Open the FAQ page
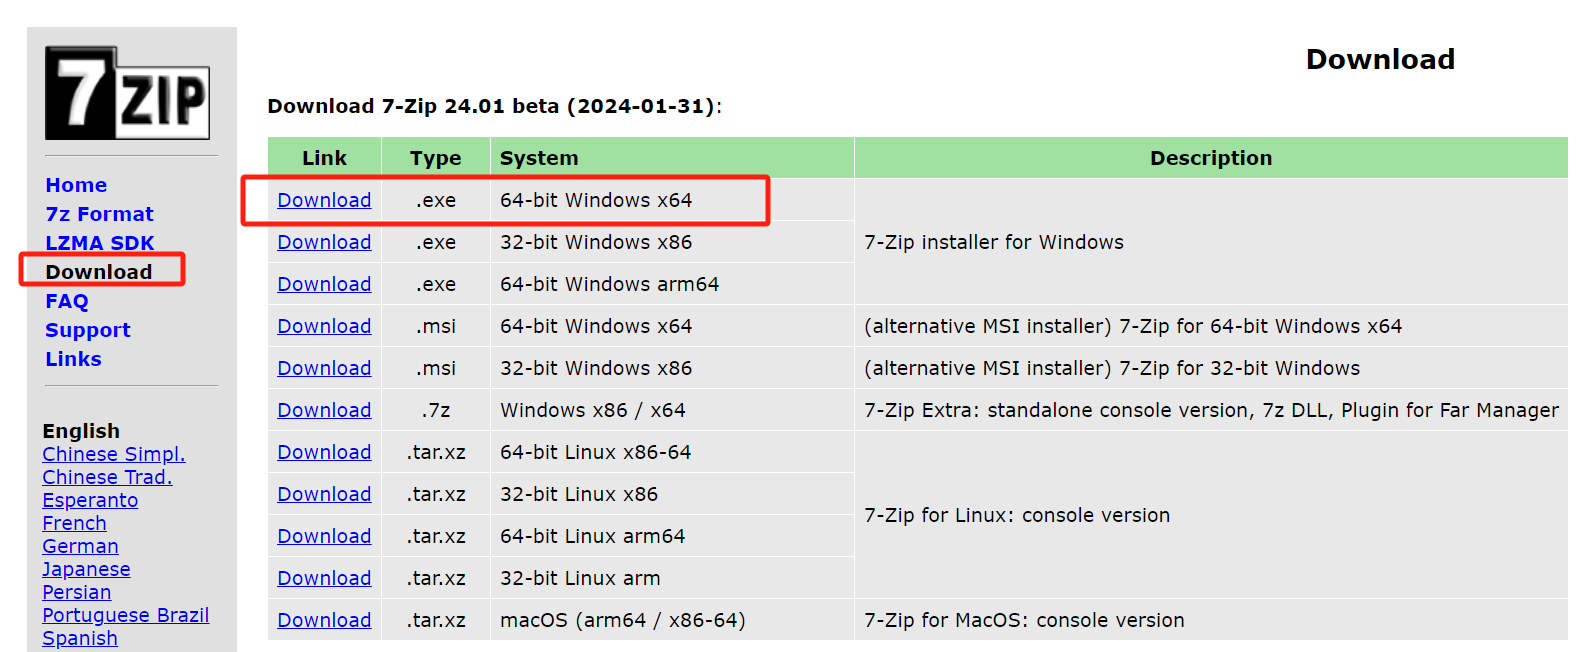 tap(67, 301)
